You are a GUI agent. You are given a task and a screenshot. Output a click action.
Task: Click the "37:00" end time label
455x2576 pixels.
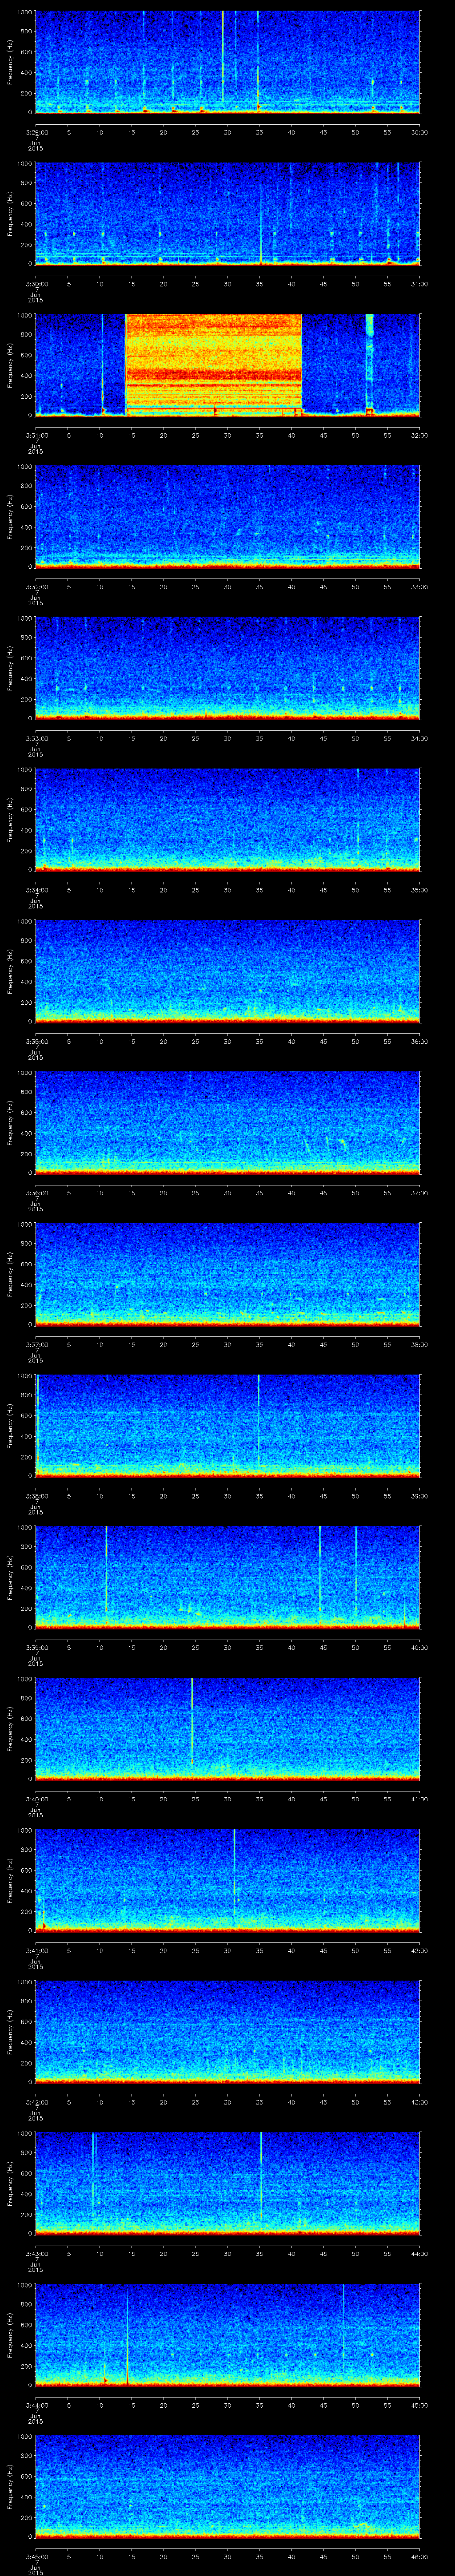[419, 1193]
